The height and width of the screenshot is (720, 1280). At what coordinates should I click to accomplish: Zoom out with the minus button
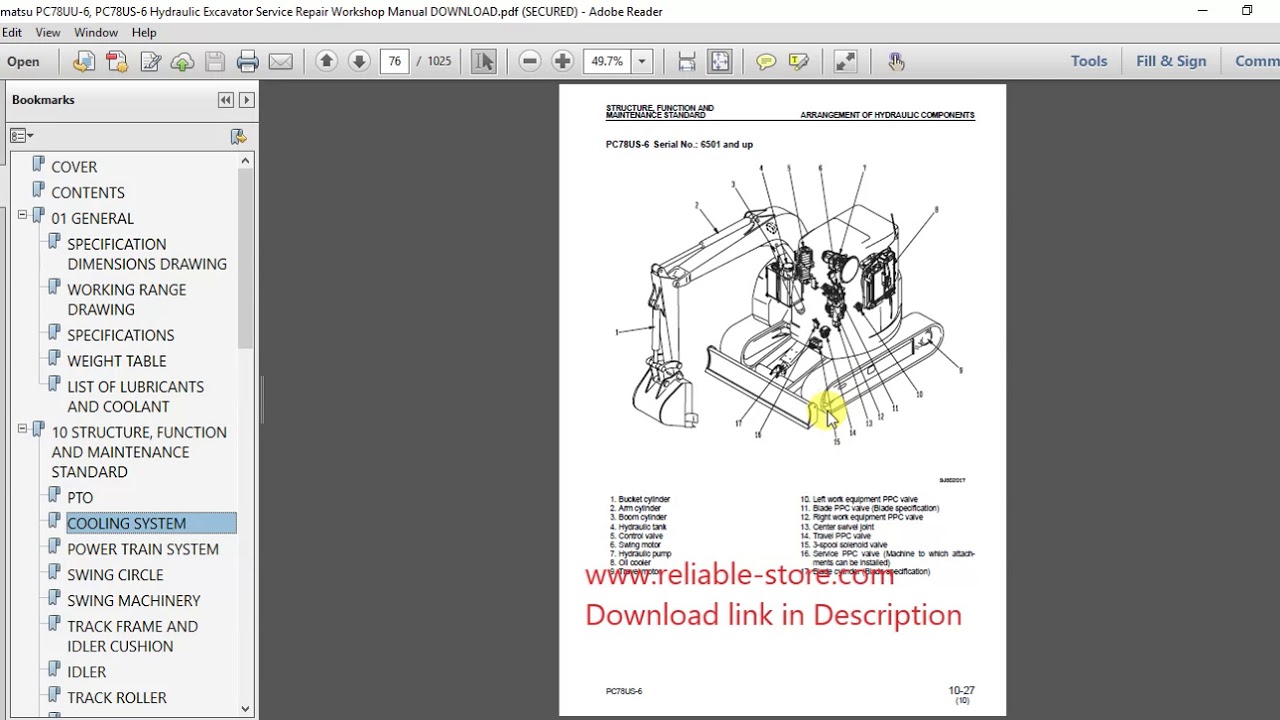[x=530, y=61]
